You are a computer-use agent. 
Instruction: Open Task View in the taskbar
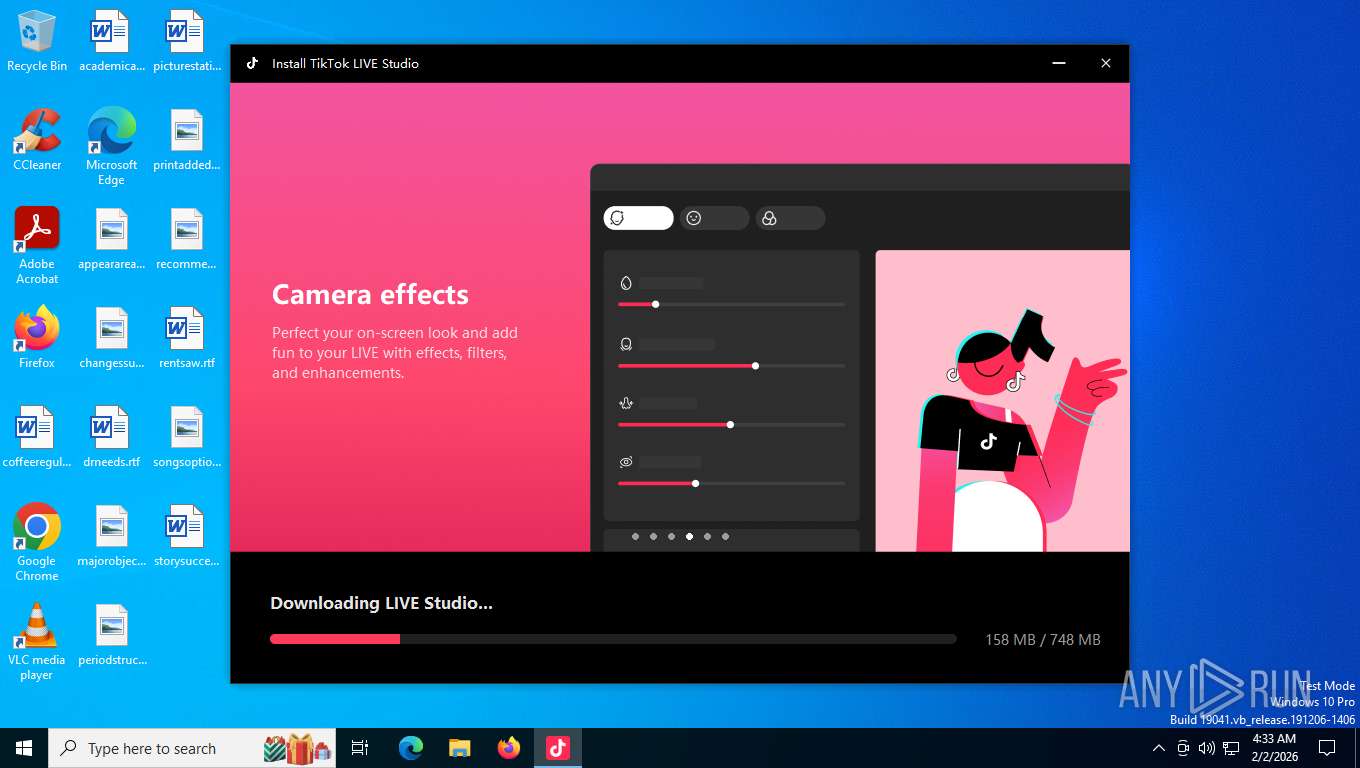(360, 748)
